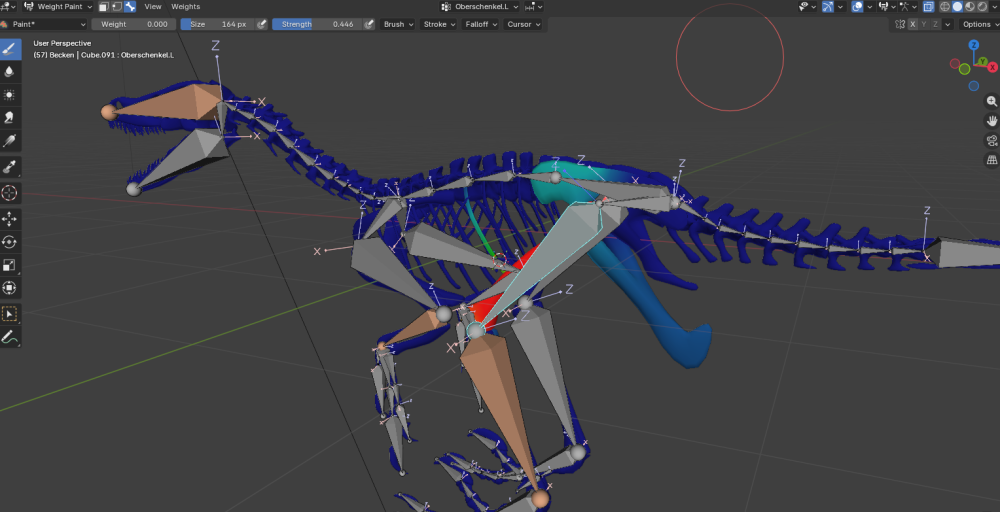Disable paint mask mode
Image resolution: width=1000 pixels, height=512 pixels.
pos(103,6)
